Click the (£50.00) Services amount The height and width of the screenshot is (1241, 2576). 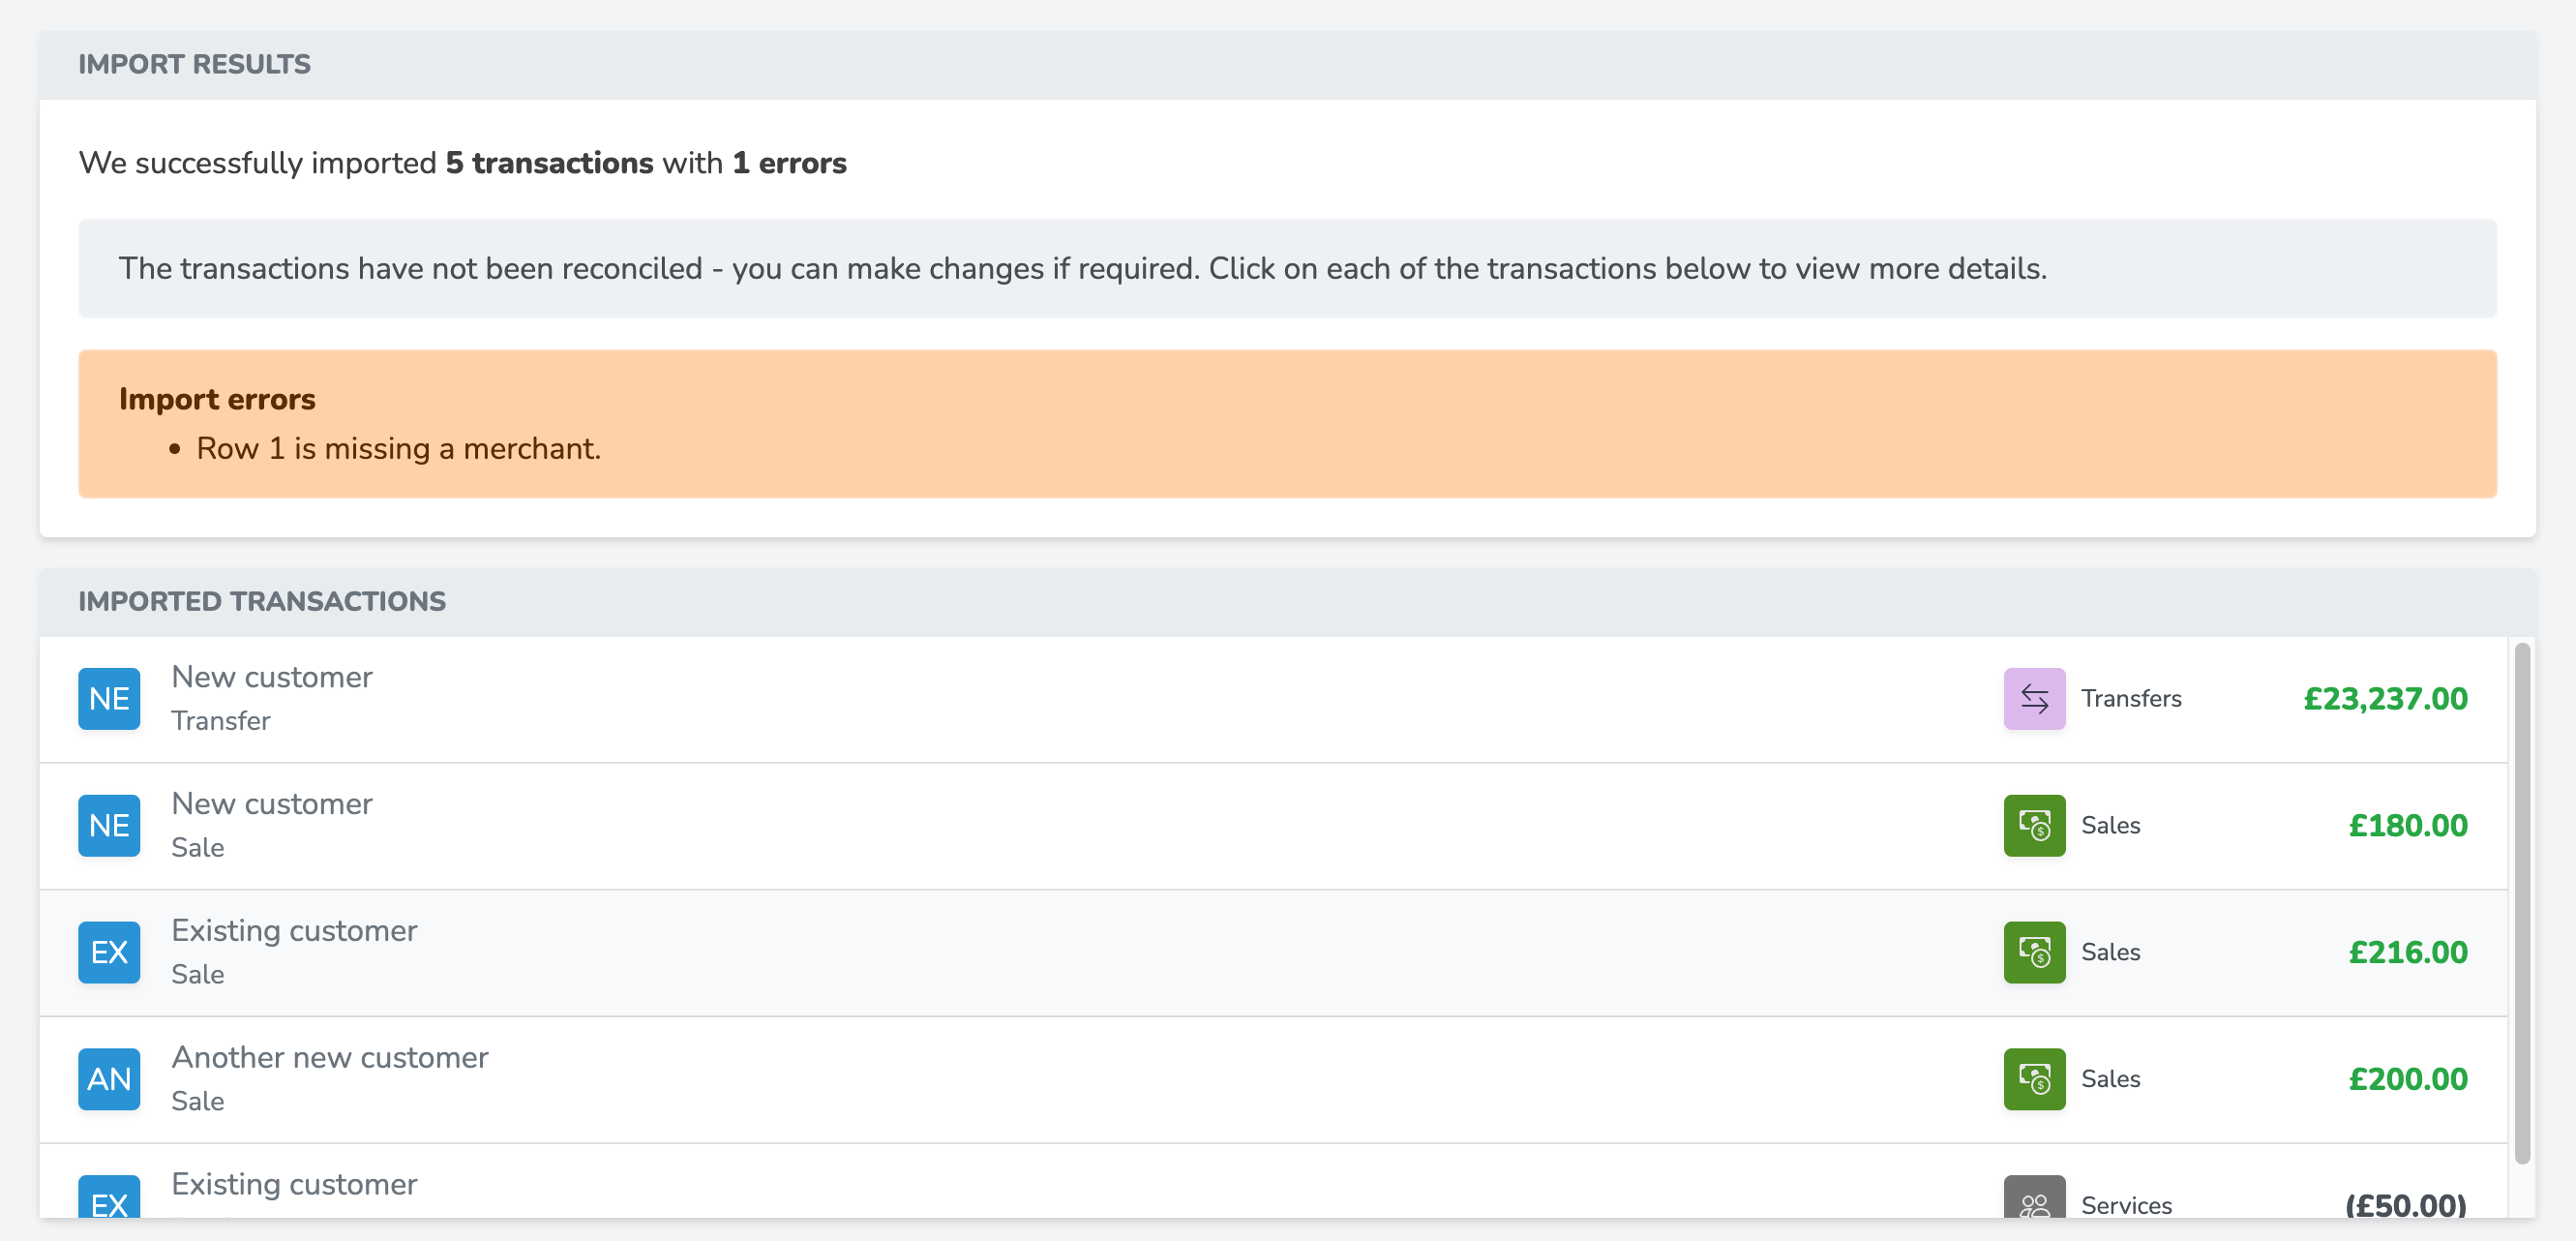2406,1204
